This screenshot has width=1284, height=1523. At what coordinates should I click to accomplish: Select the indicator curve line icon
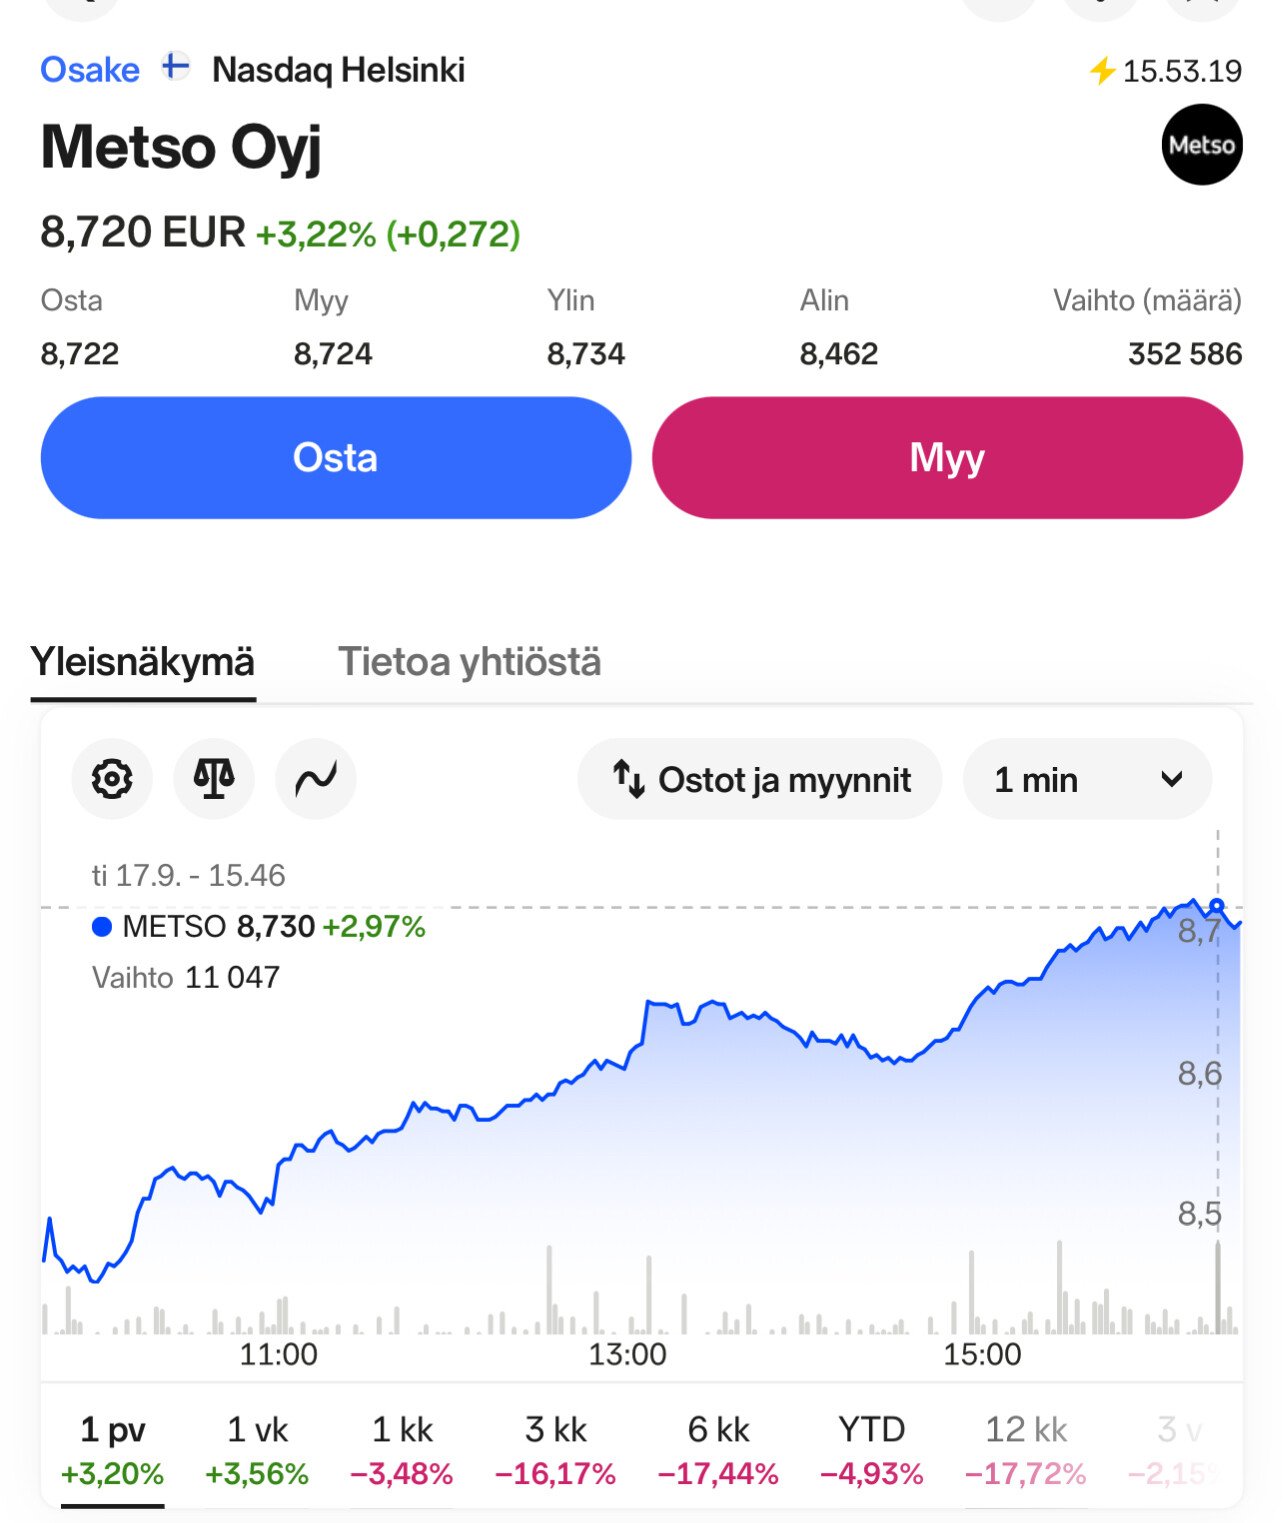316,779
